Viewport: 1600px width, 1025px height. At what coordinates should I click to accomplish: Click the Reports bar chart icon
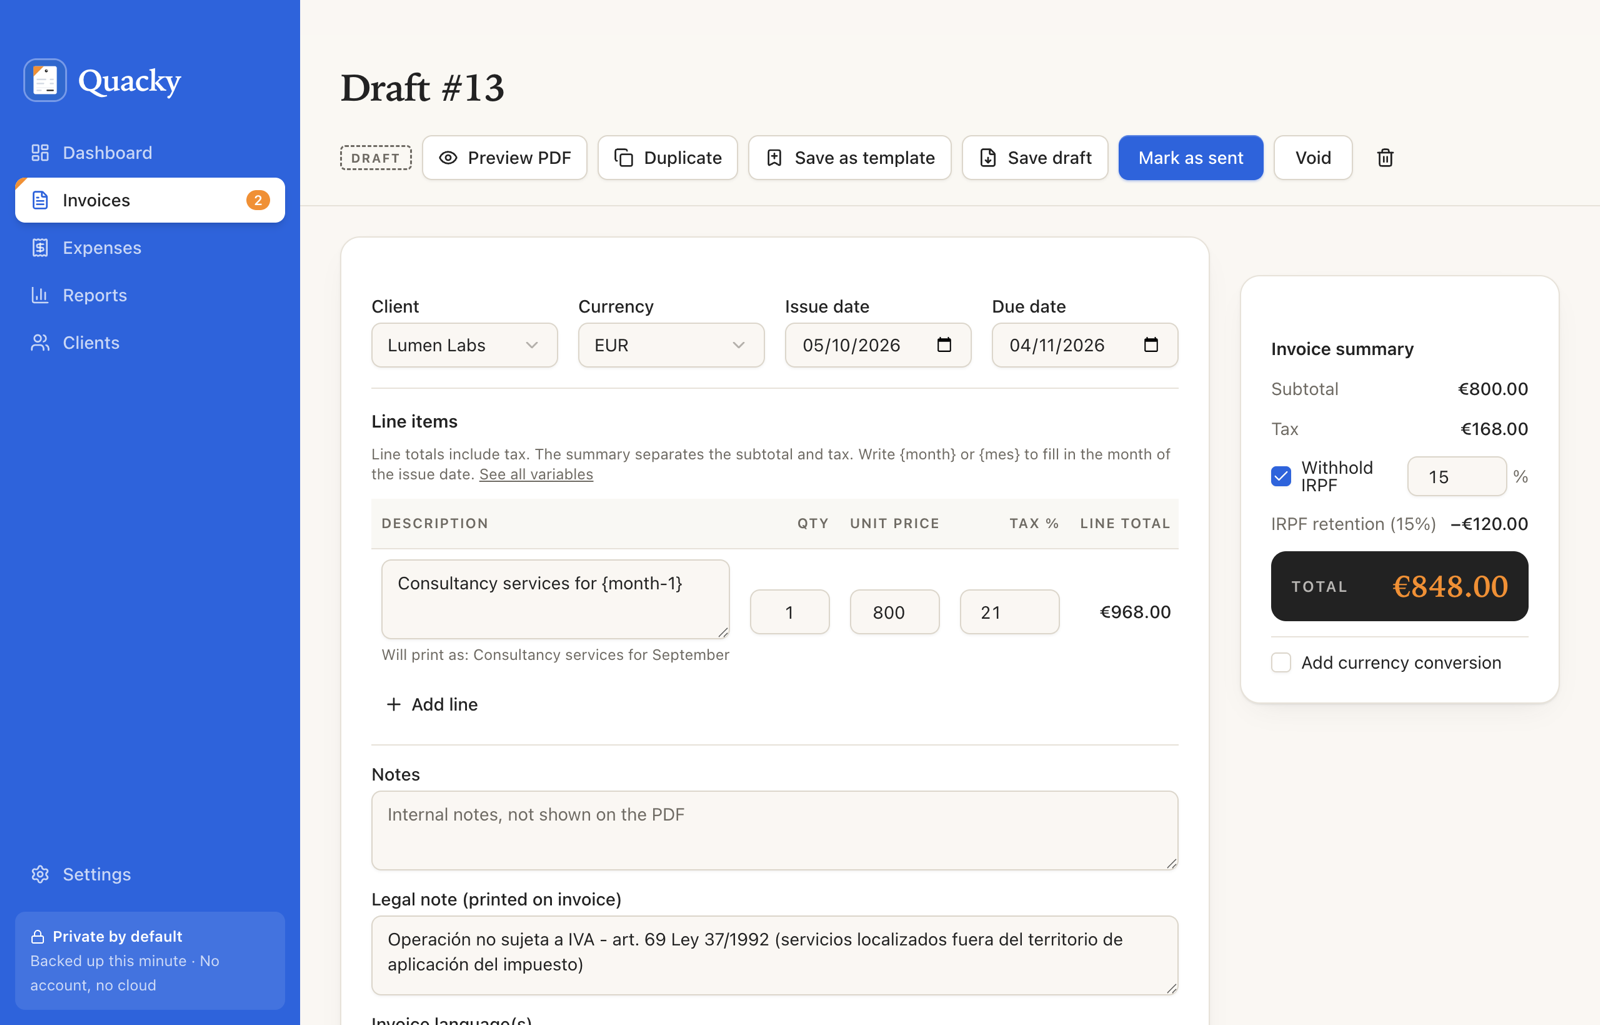pyautogui.click(x=40, y=295)
